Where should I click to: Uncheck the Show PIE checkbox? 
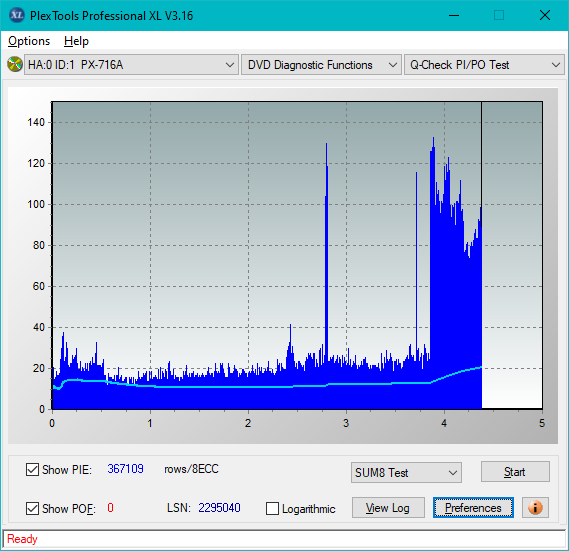32,469
